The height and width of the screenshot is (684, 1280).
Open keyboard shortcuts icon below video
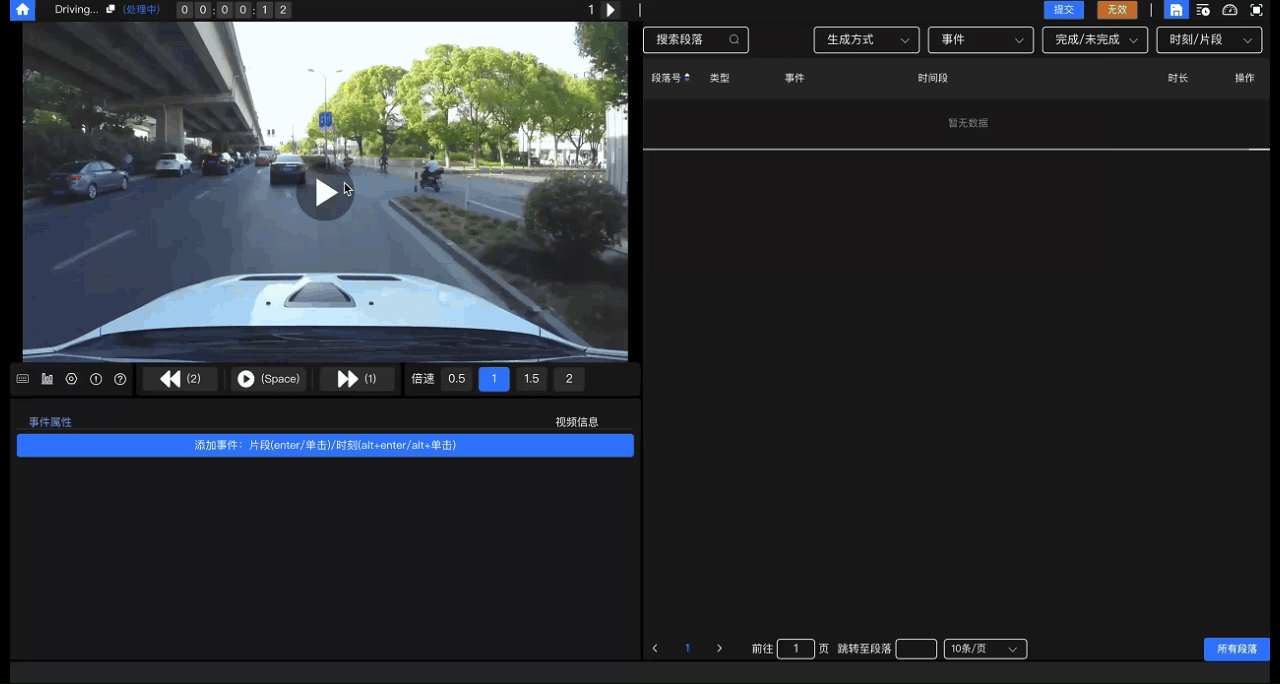(23, 379)
